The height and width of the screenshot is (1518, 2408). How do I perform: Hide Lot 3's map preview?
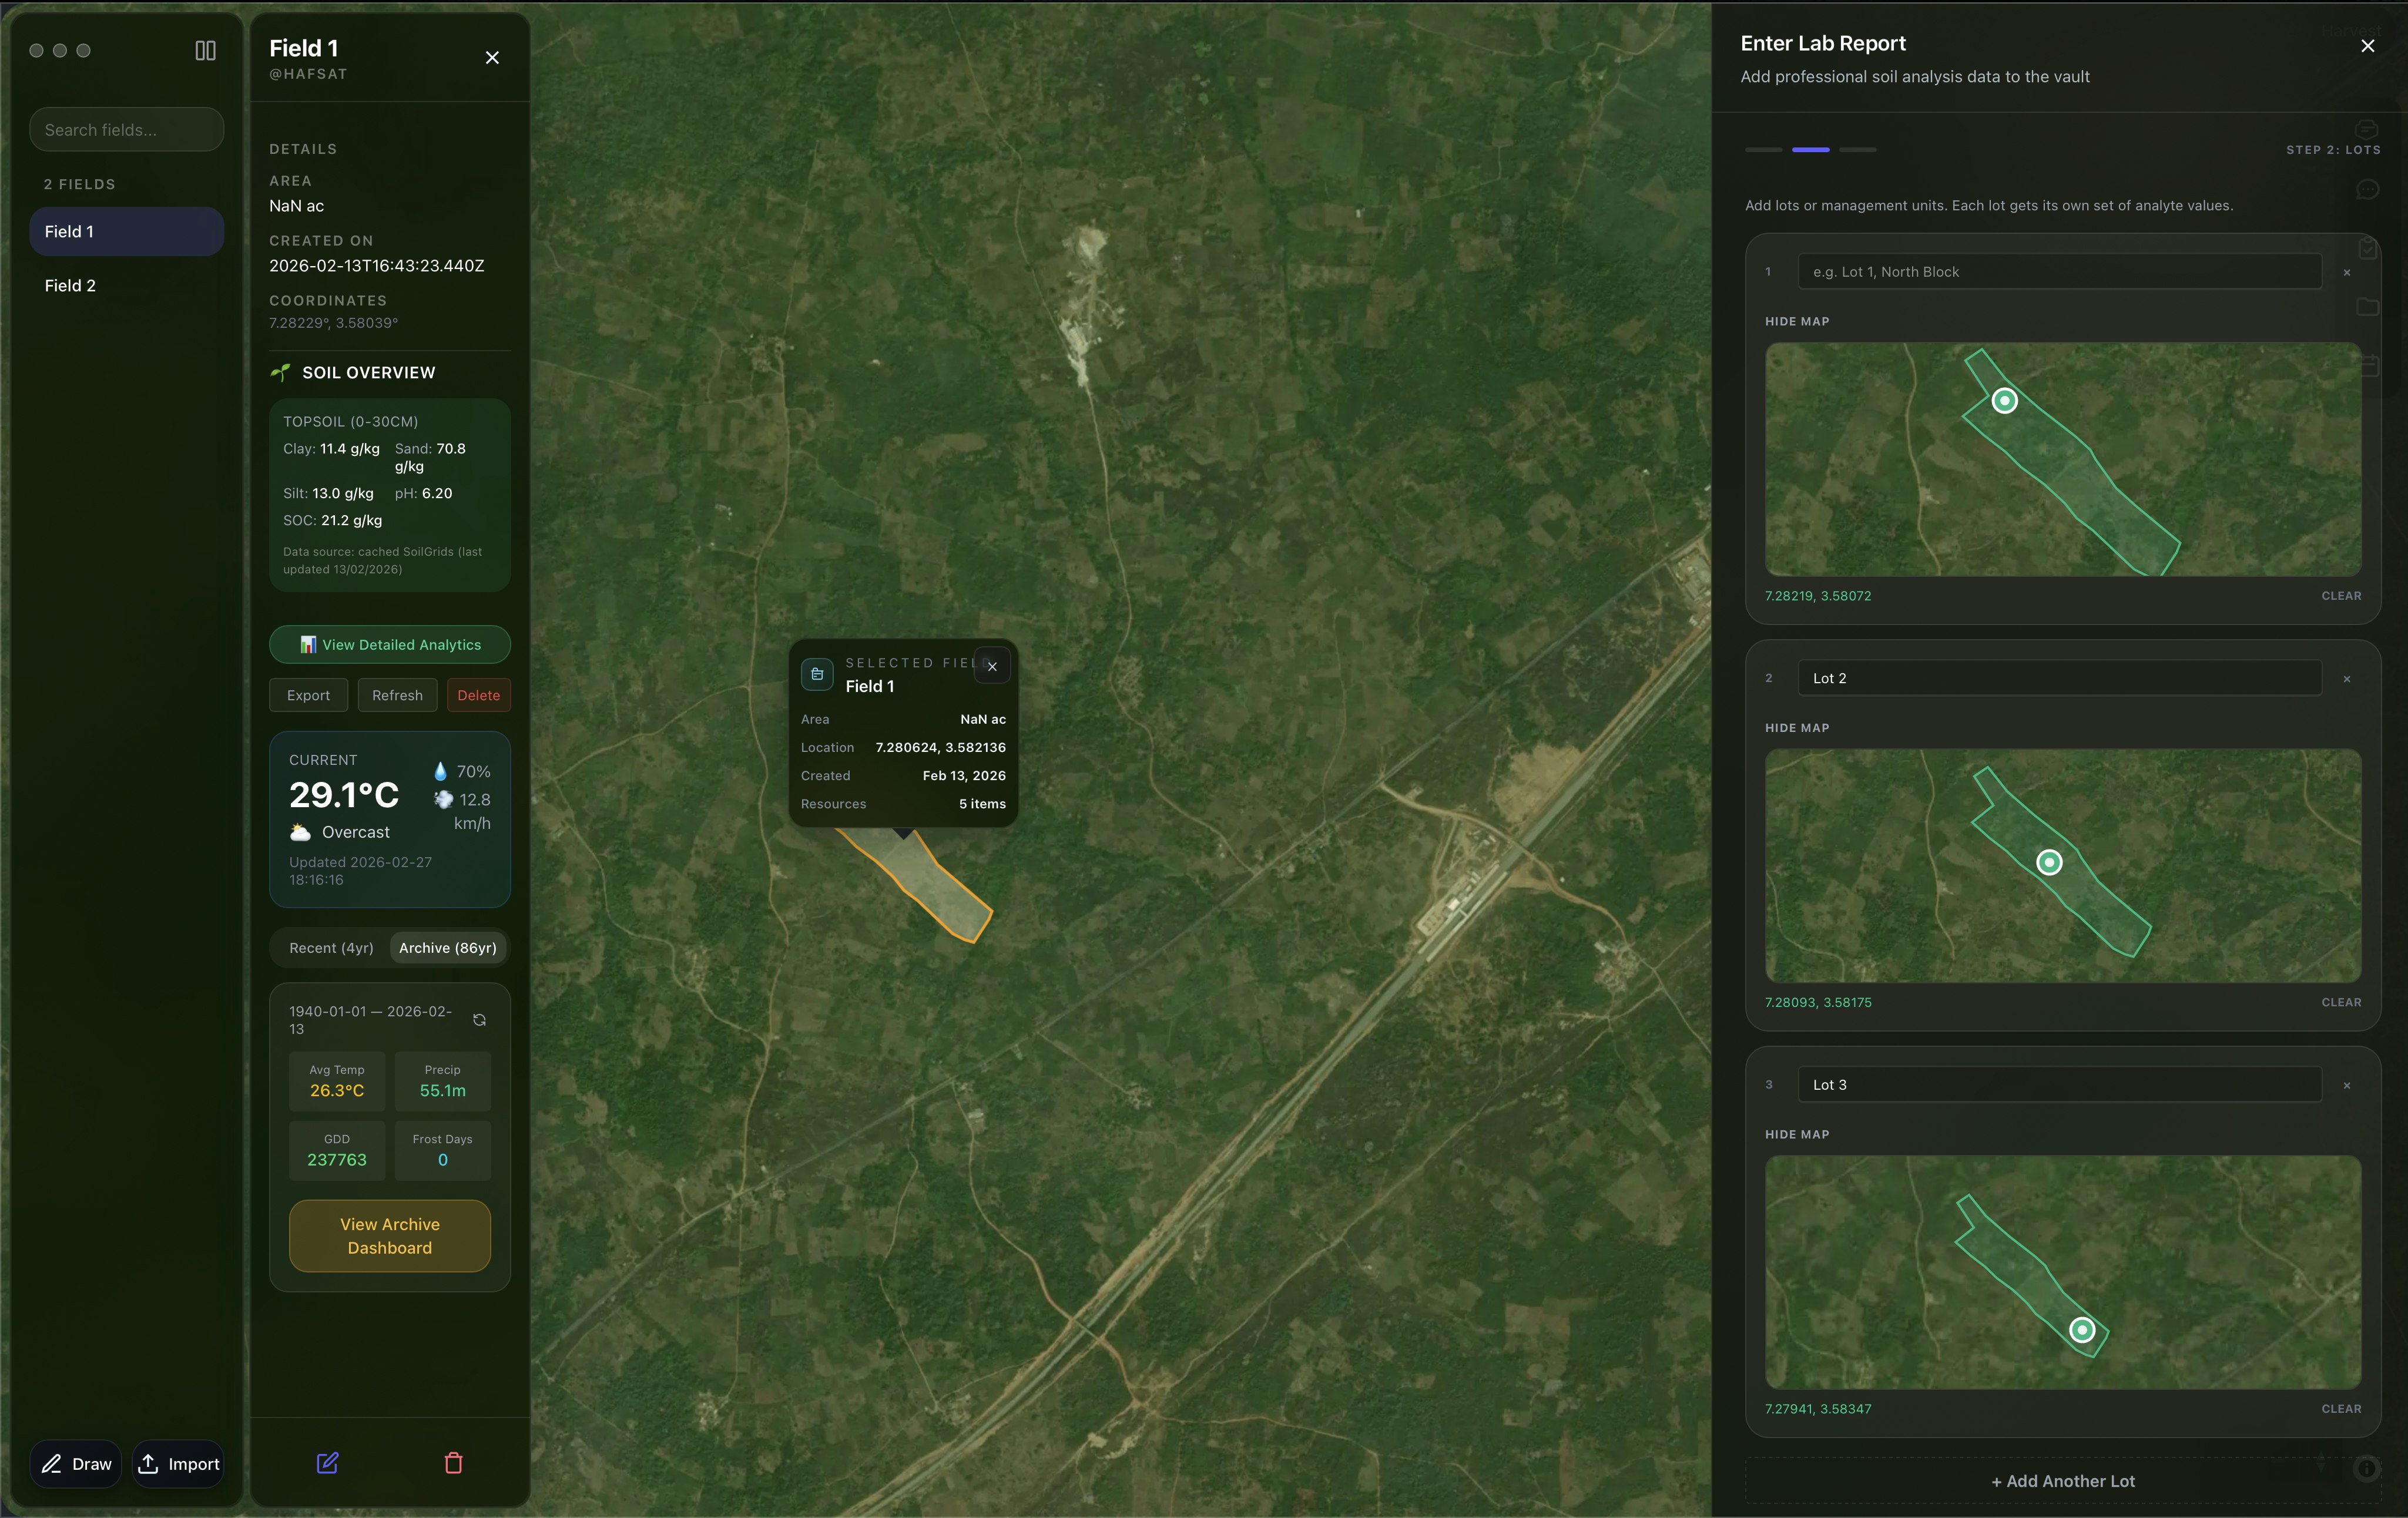coord(1796,1134)
